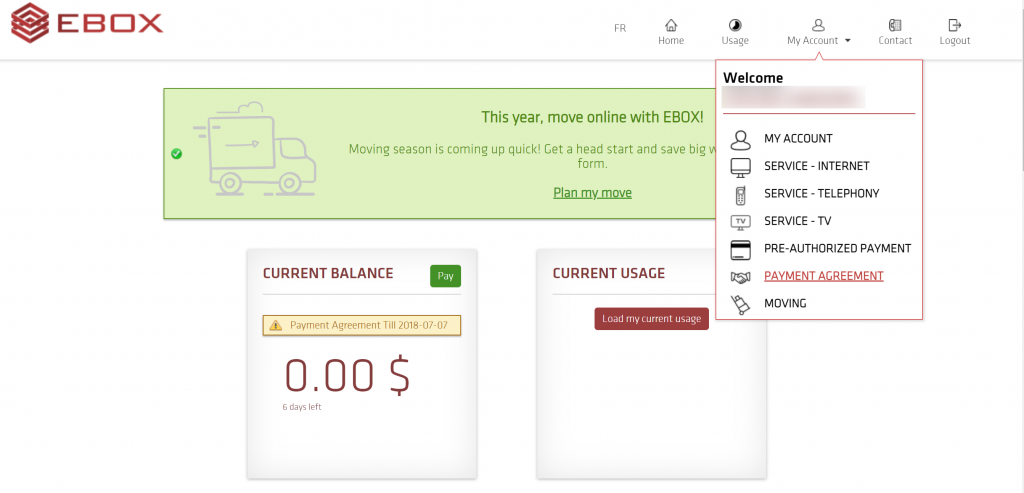Click the person icon beside My Account
This screenshot has width=1024, height=493.
740,139
